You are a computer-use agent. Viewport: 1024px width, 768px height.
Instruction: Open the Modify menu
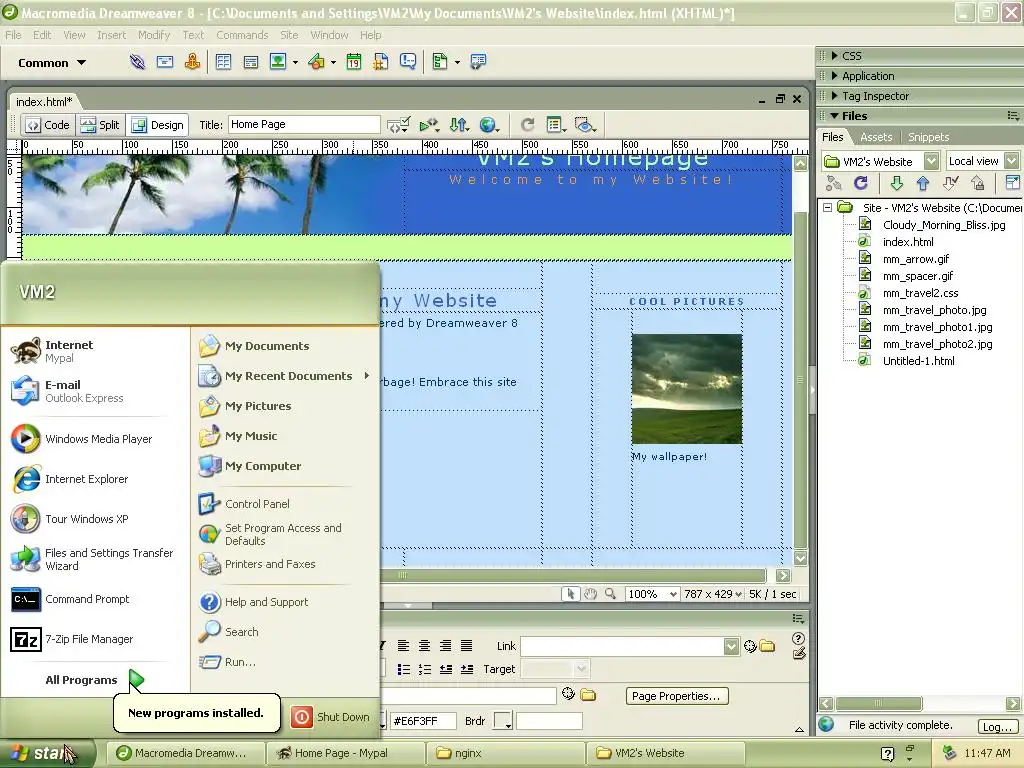pos(153,35)
